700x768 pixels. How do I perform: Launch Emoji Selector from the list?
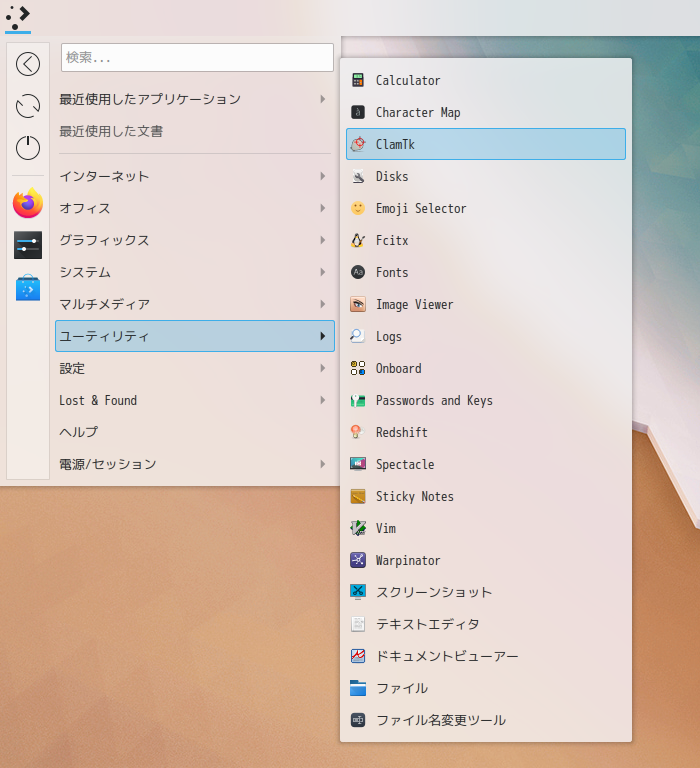pos(486,208)
